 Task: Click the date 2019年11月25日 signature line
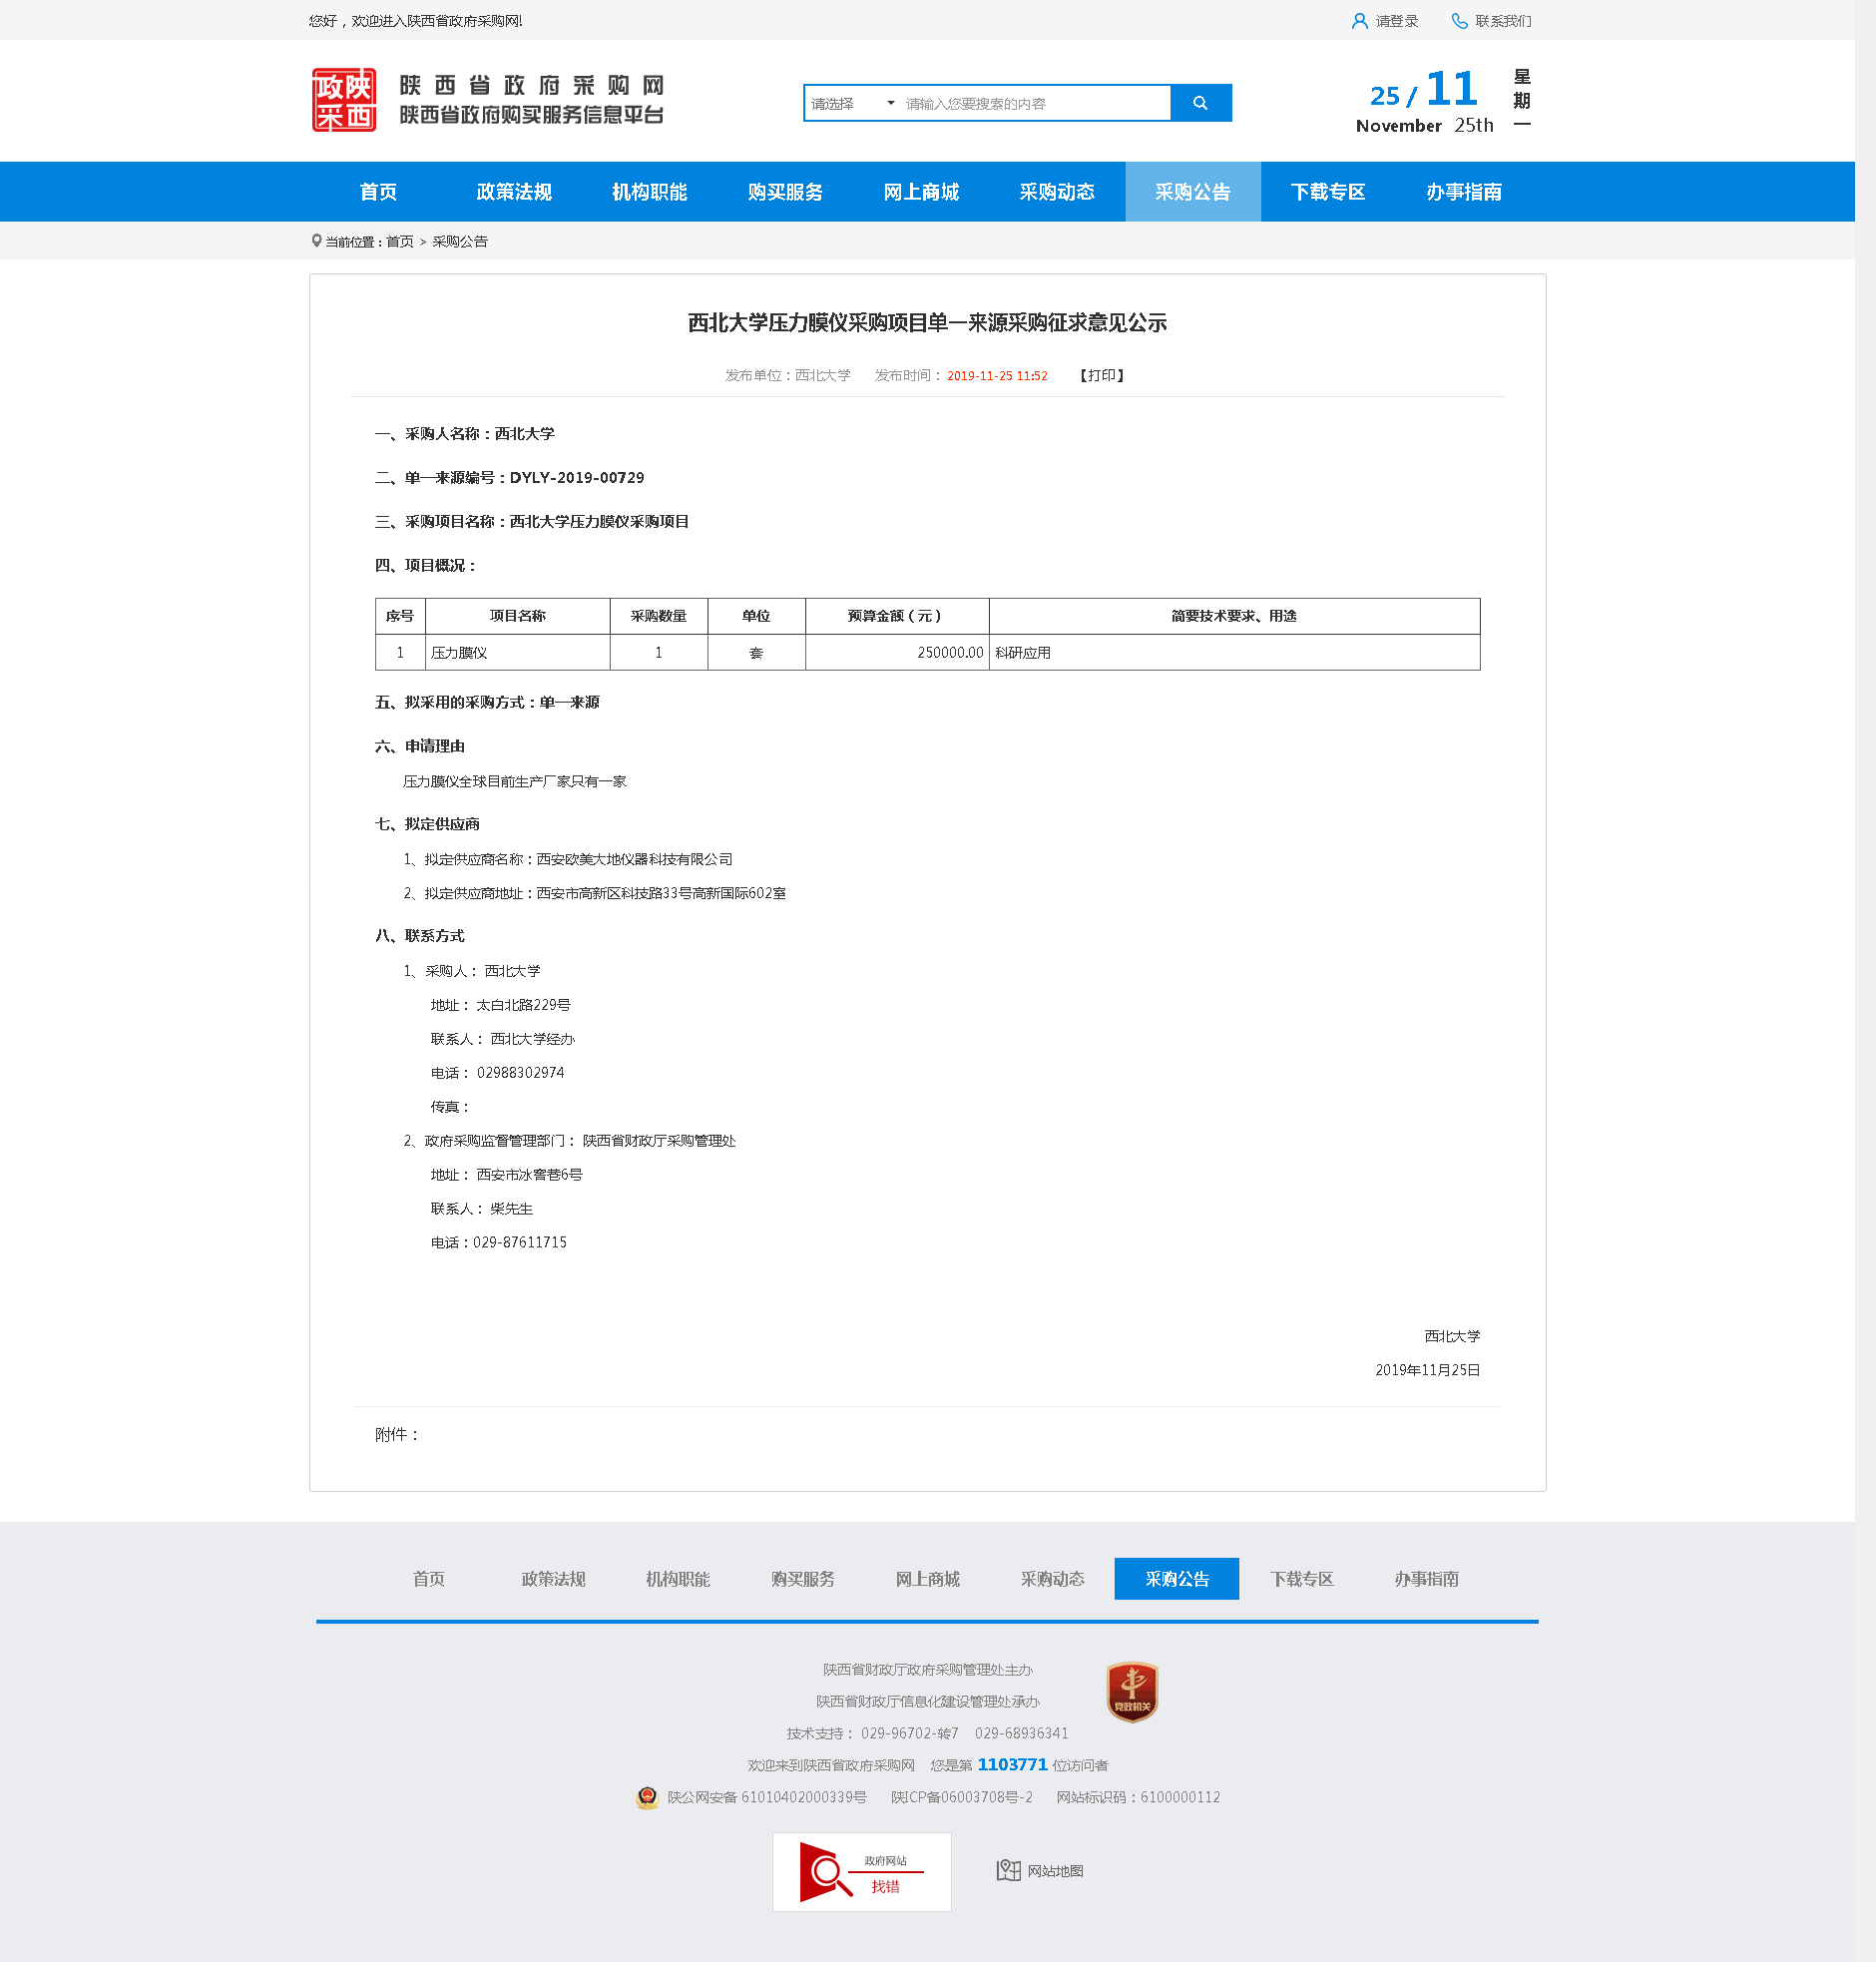coord(1428,1370)
